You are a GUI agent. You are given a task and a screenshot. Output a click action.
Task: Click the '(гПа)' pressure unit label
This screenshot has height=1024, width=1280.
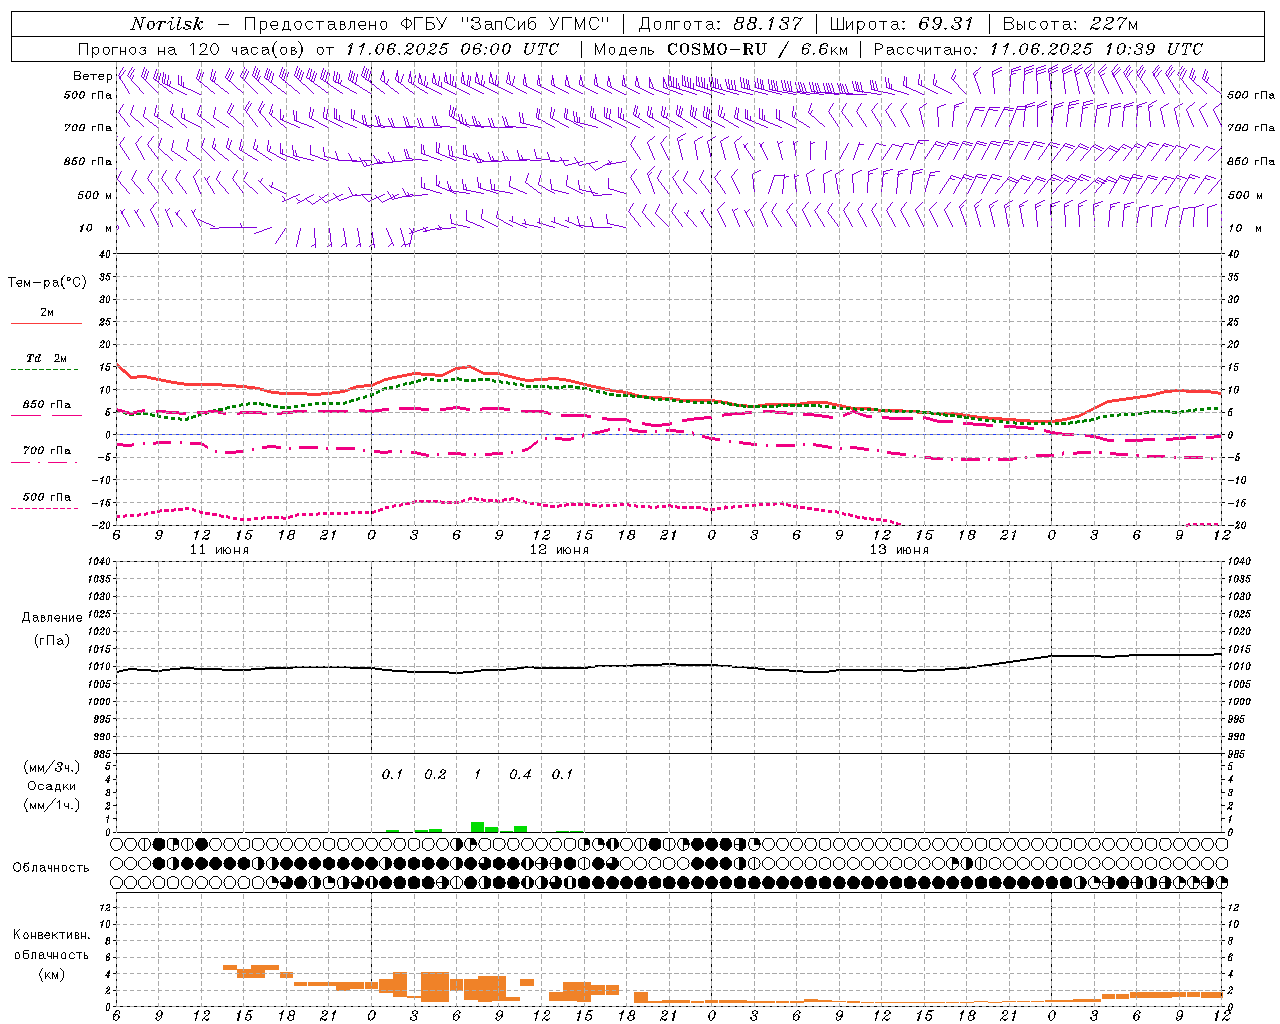click(52, 641)
